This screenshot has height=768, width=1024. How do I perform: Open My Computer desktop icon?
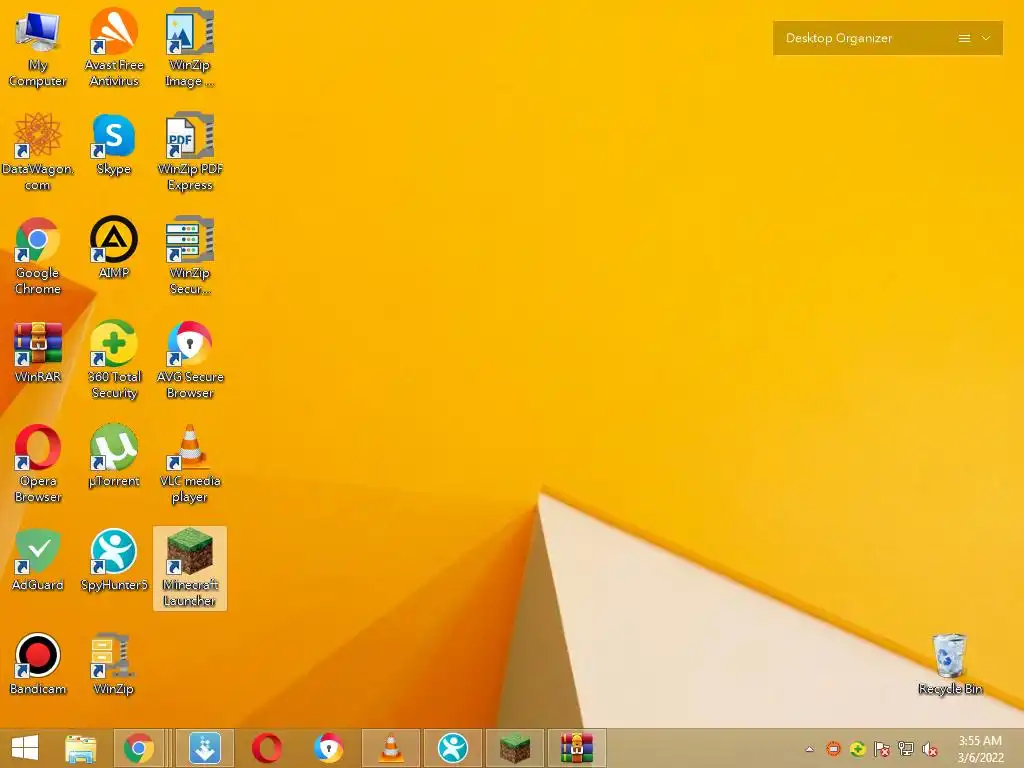pos(38,48)
